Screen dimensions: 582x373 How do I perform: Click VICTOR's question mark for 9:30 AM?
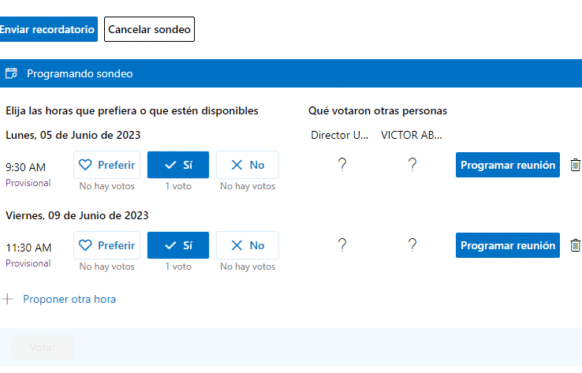(412, 164)
